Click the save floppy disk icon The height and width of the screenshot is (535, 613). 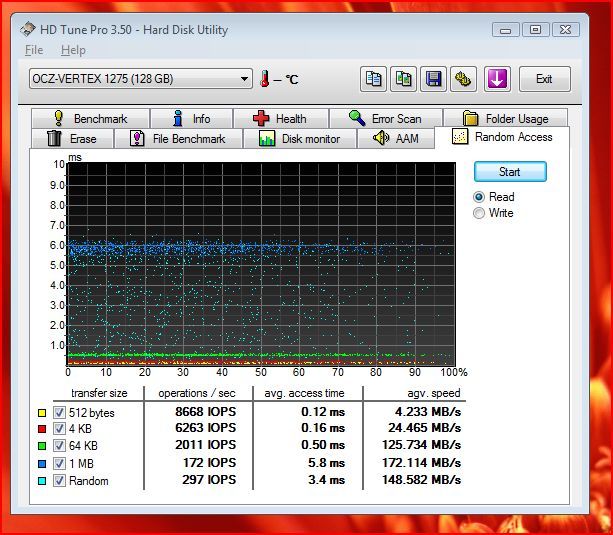point(433,79)
